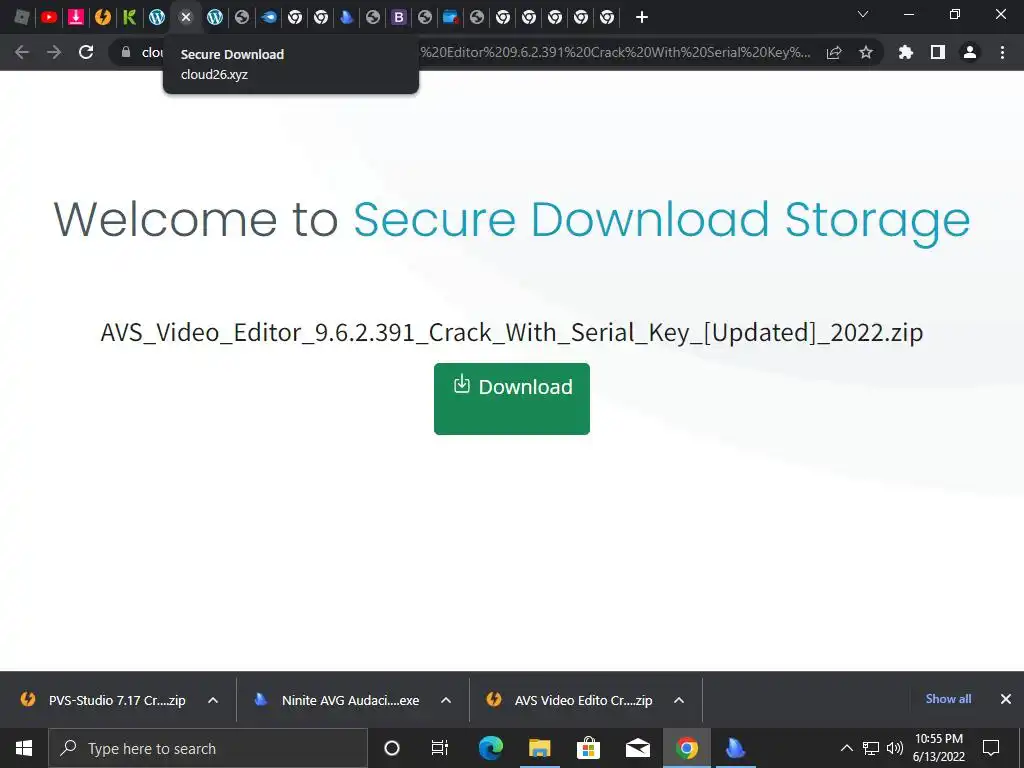Open the blue swirl favicon tab
The height and width of the screenshot is (768, 1024).
(268, 17)
